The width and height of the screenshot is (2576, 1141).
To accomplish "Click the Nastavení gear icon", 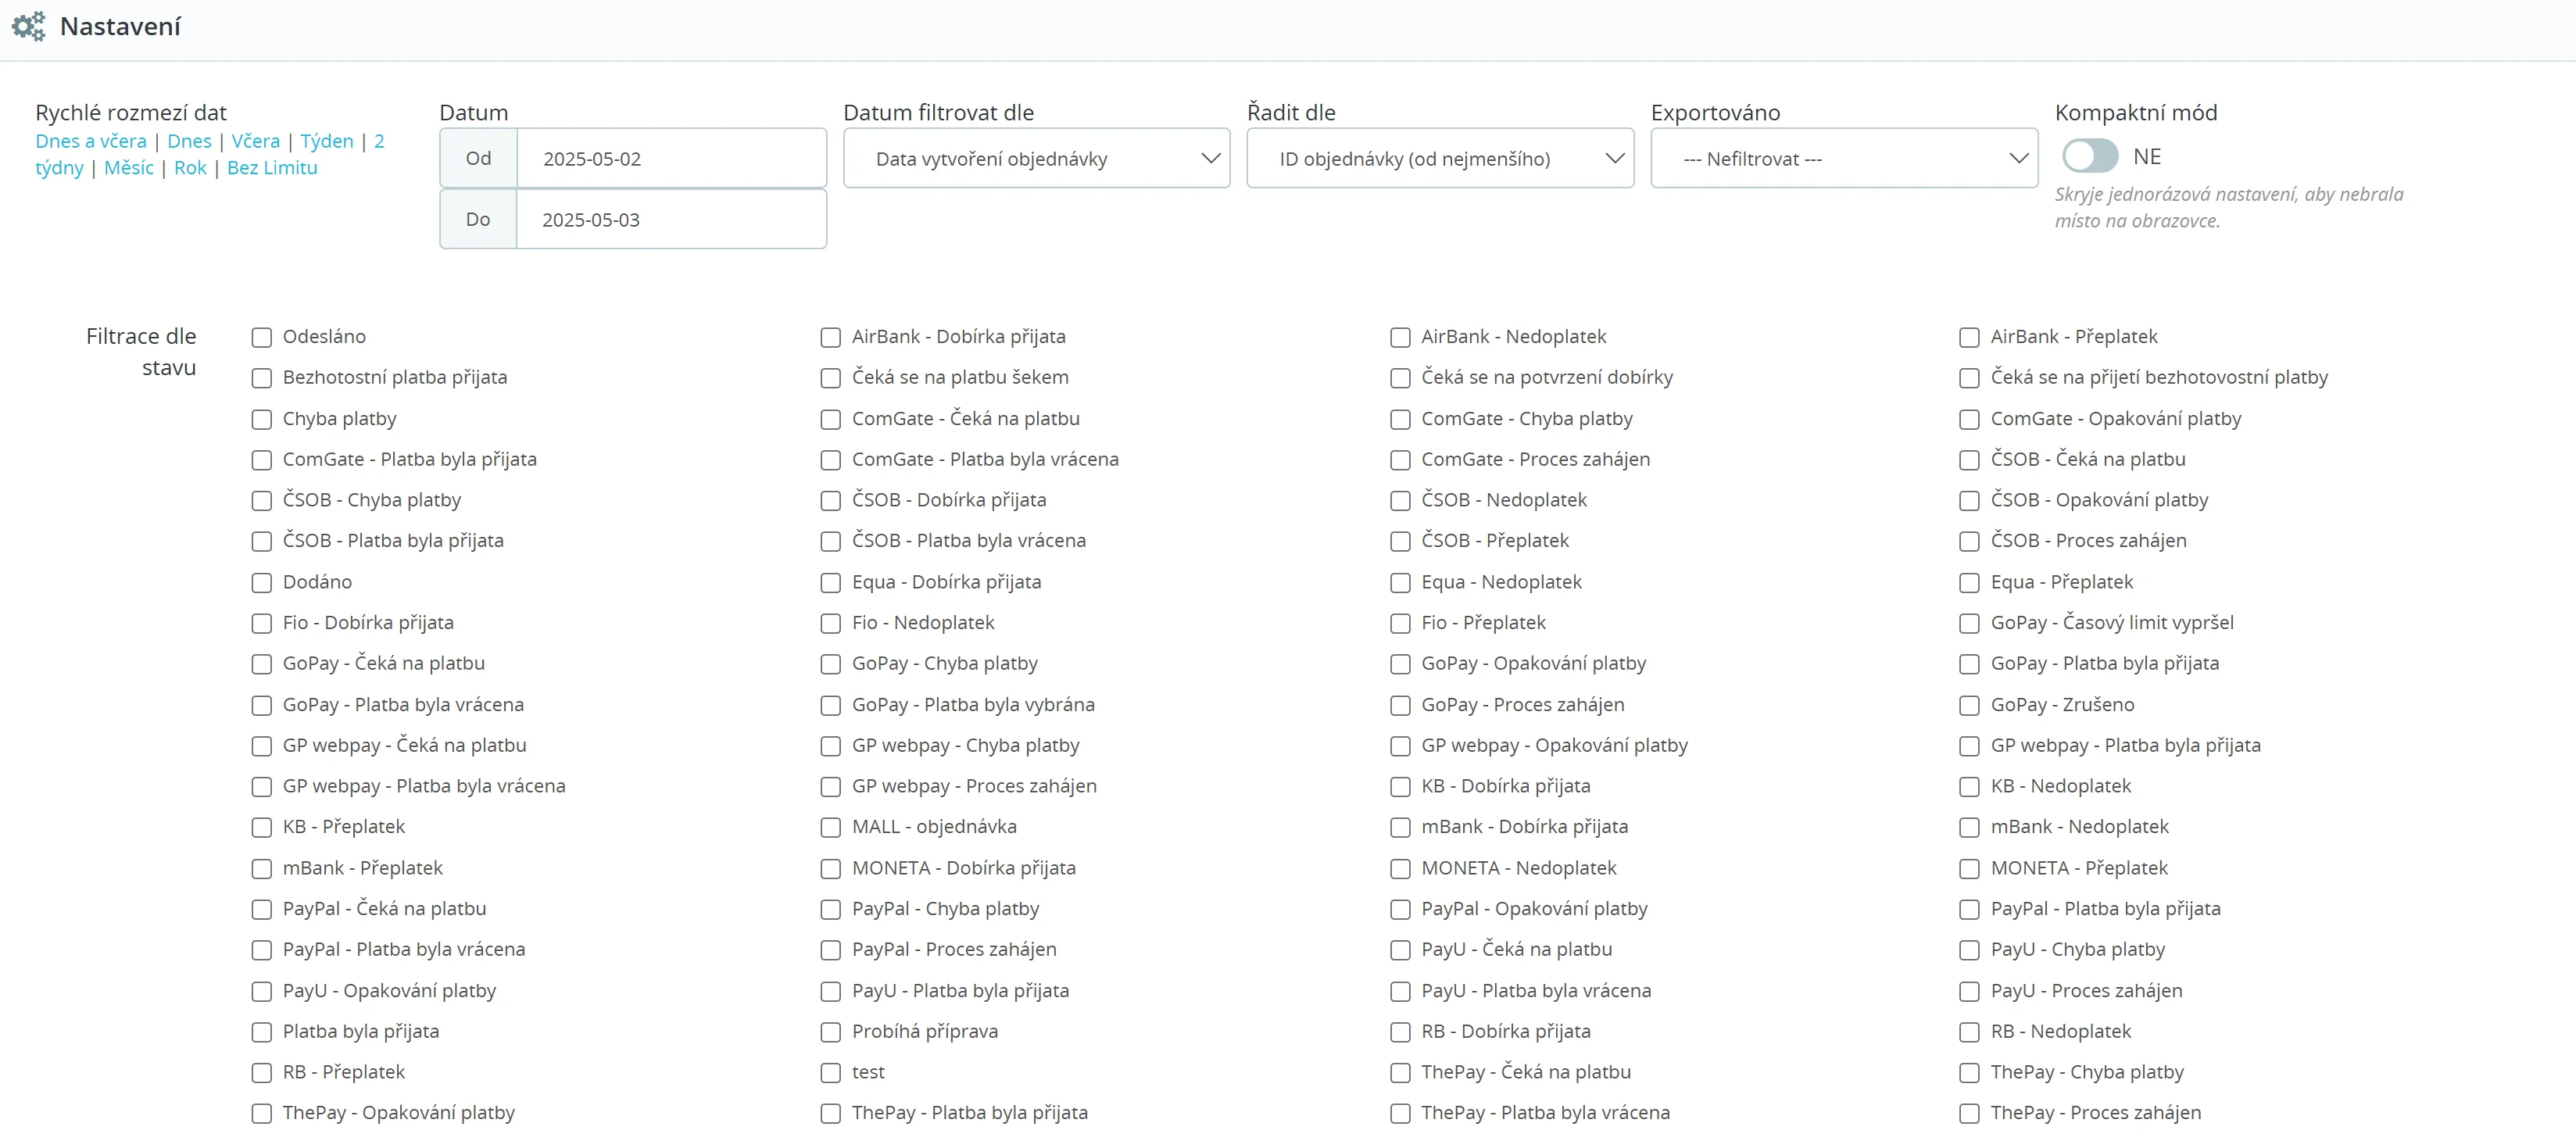I will coord(28,26).
